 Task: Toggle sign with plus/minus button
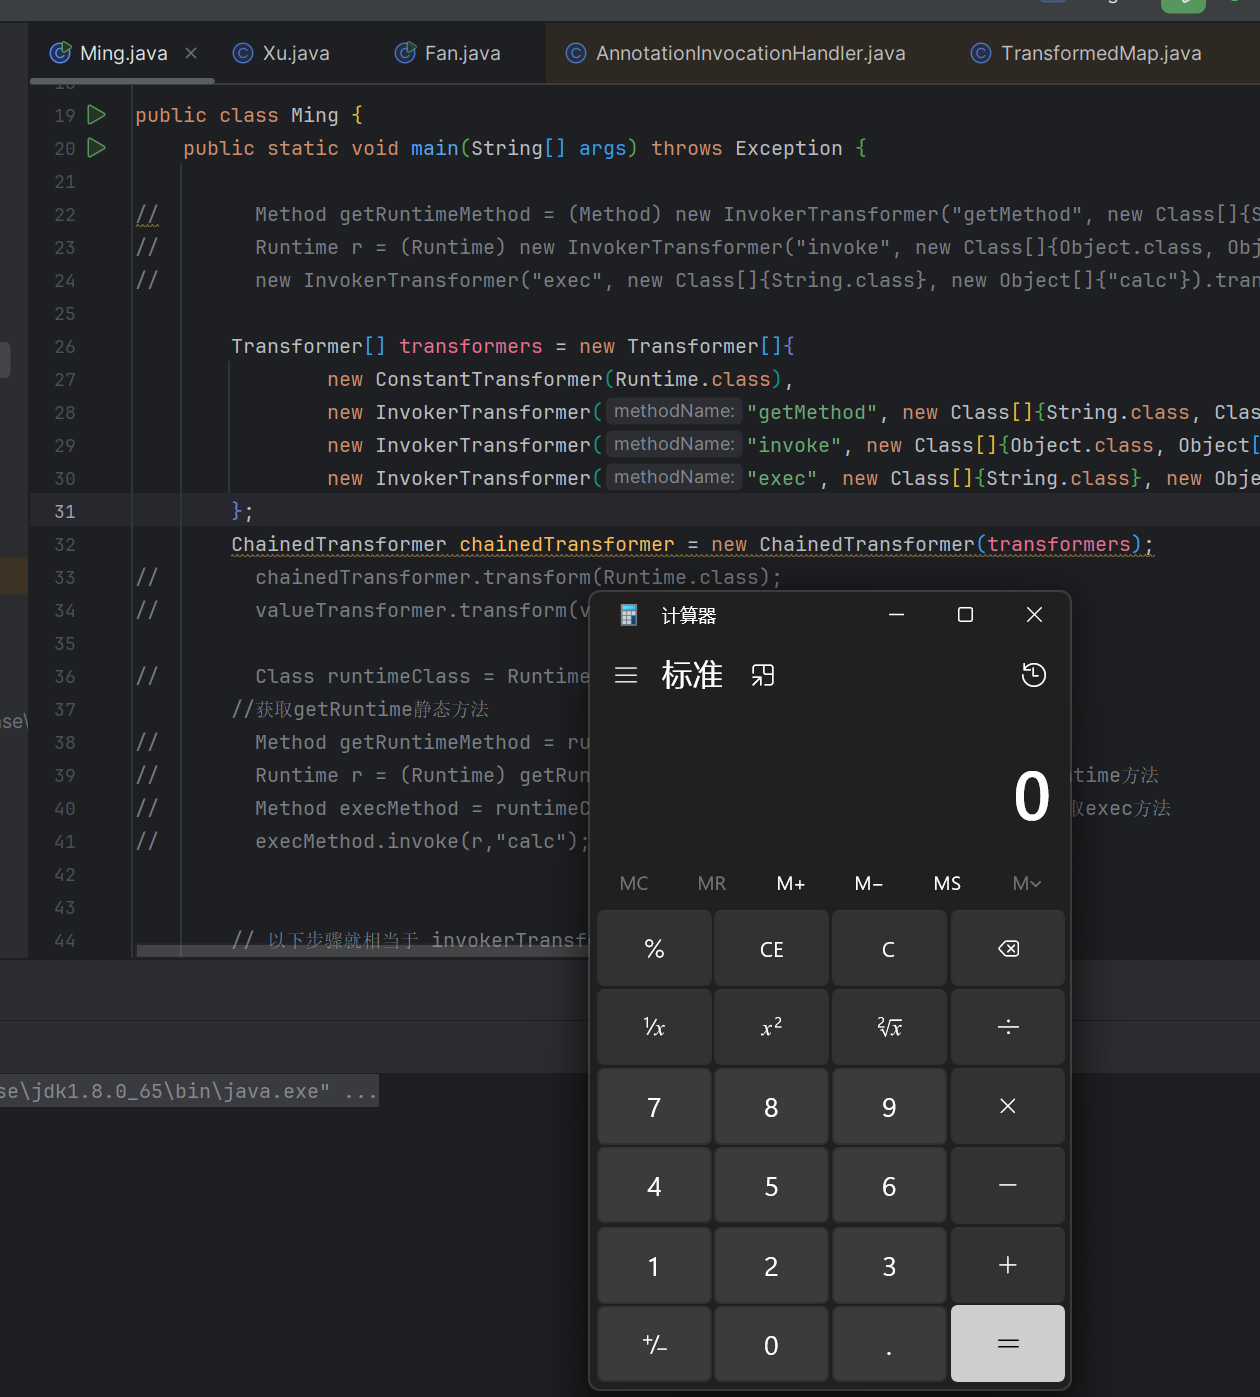coord(654,1344)
